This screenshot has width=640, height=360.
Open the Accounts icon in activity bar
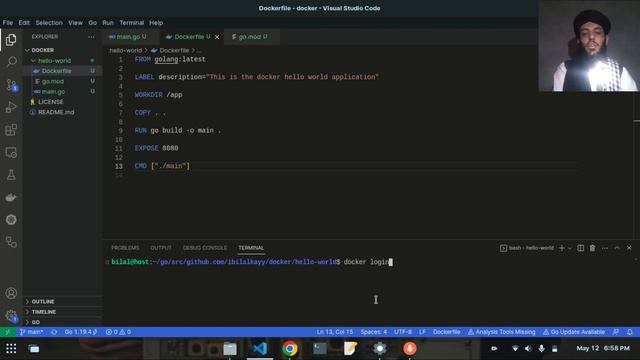click(11, 293)
